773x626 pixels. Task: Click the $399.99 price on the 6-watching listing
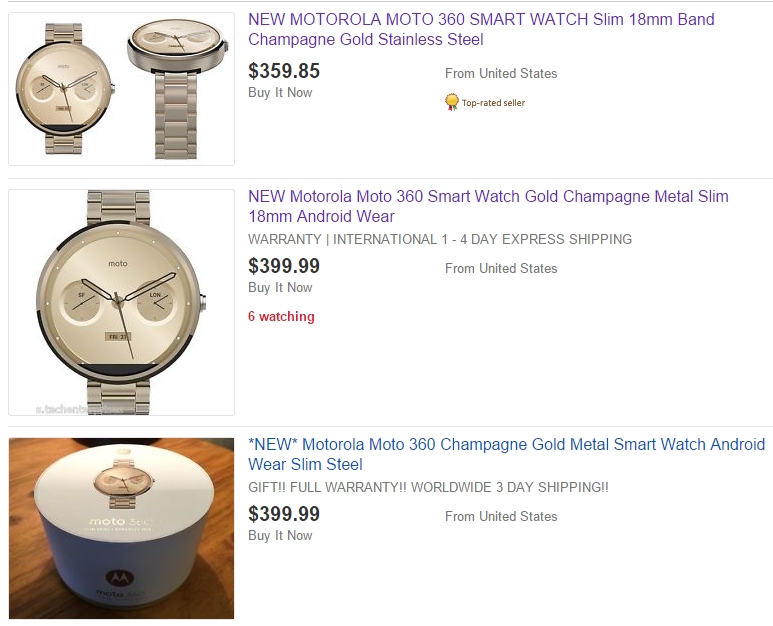pyautogui.click(x=284, y=266)
